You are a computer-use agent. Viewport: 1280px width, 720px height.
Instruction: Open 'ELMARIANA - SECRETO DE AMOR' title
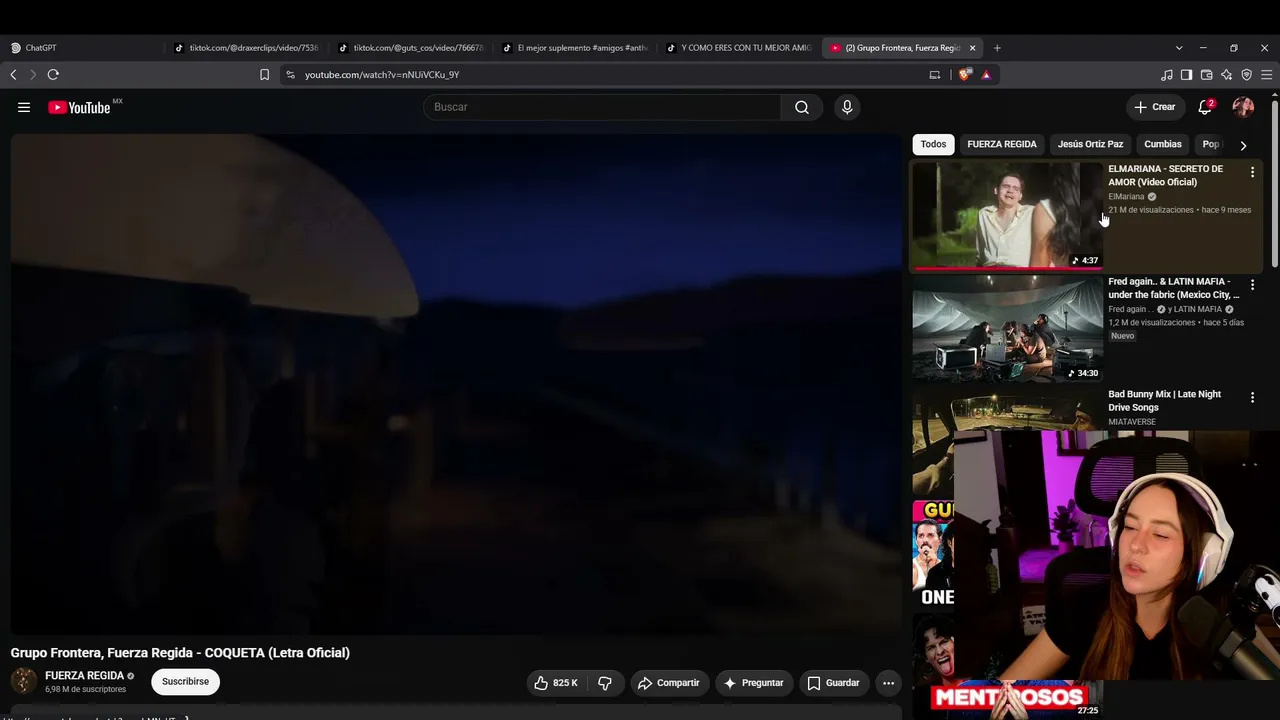point(1165,176)
